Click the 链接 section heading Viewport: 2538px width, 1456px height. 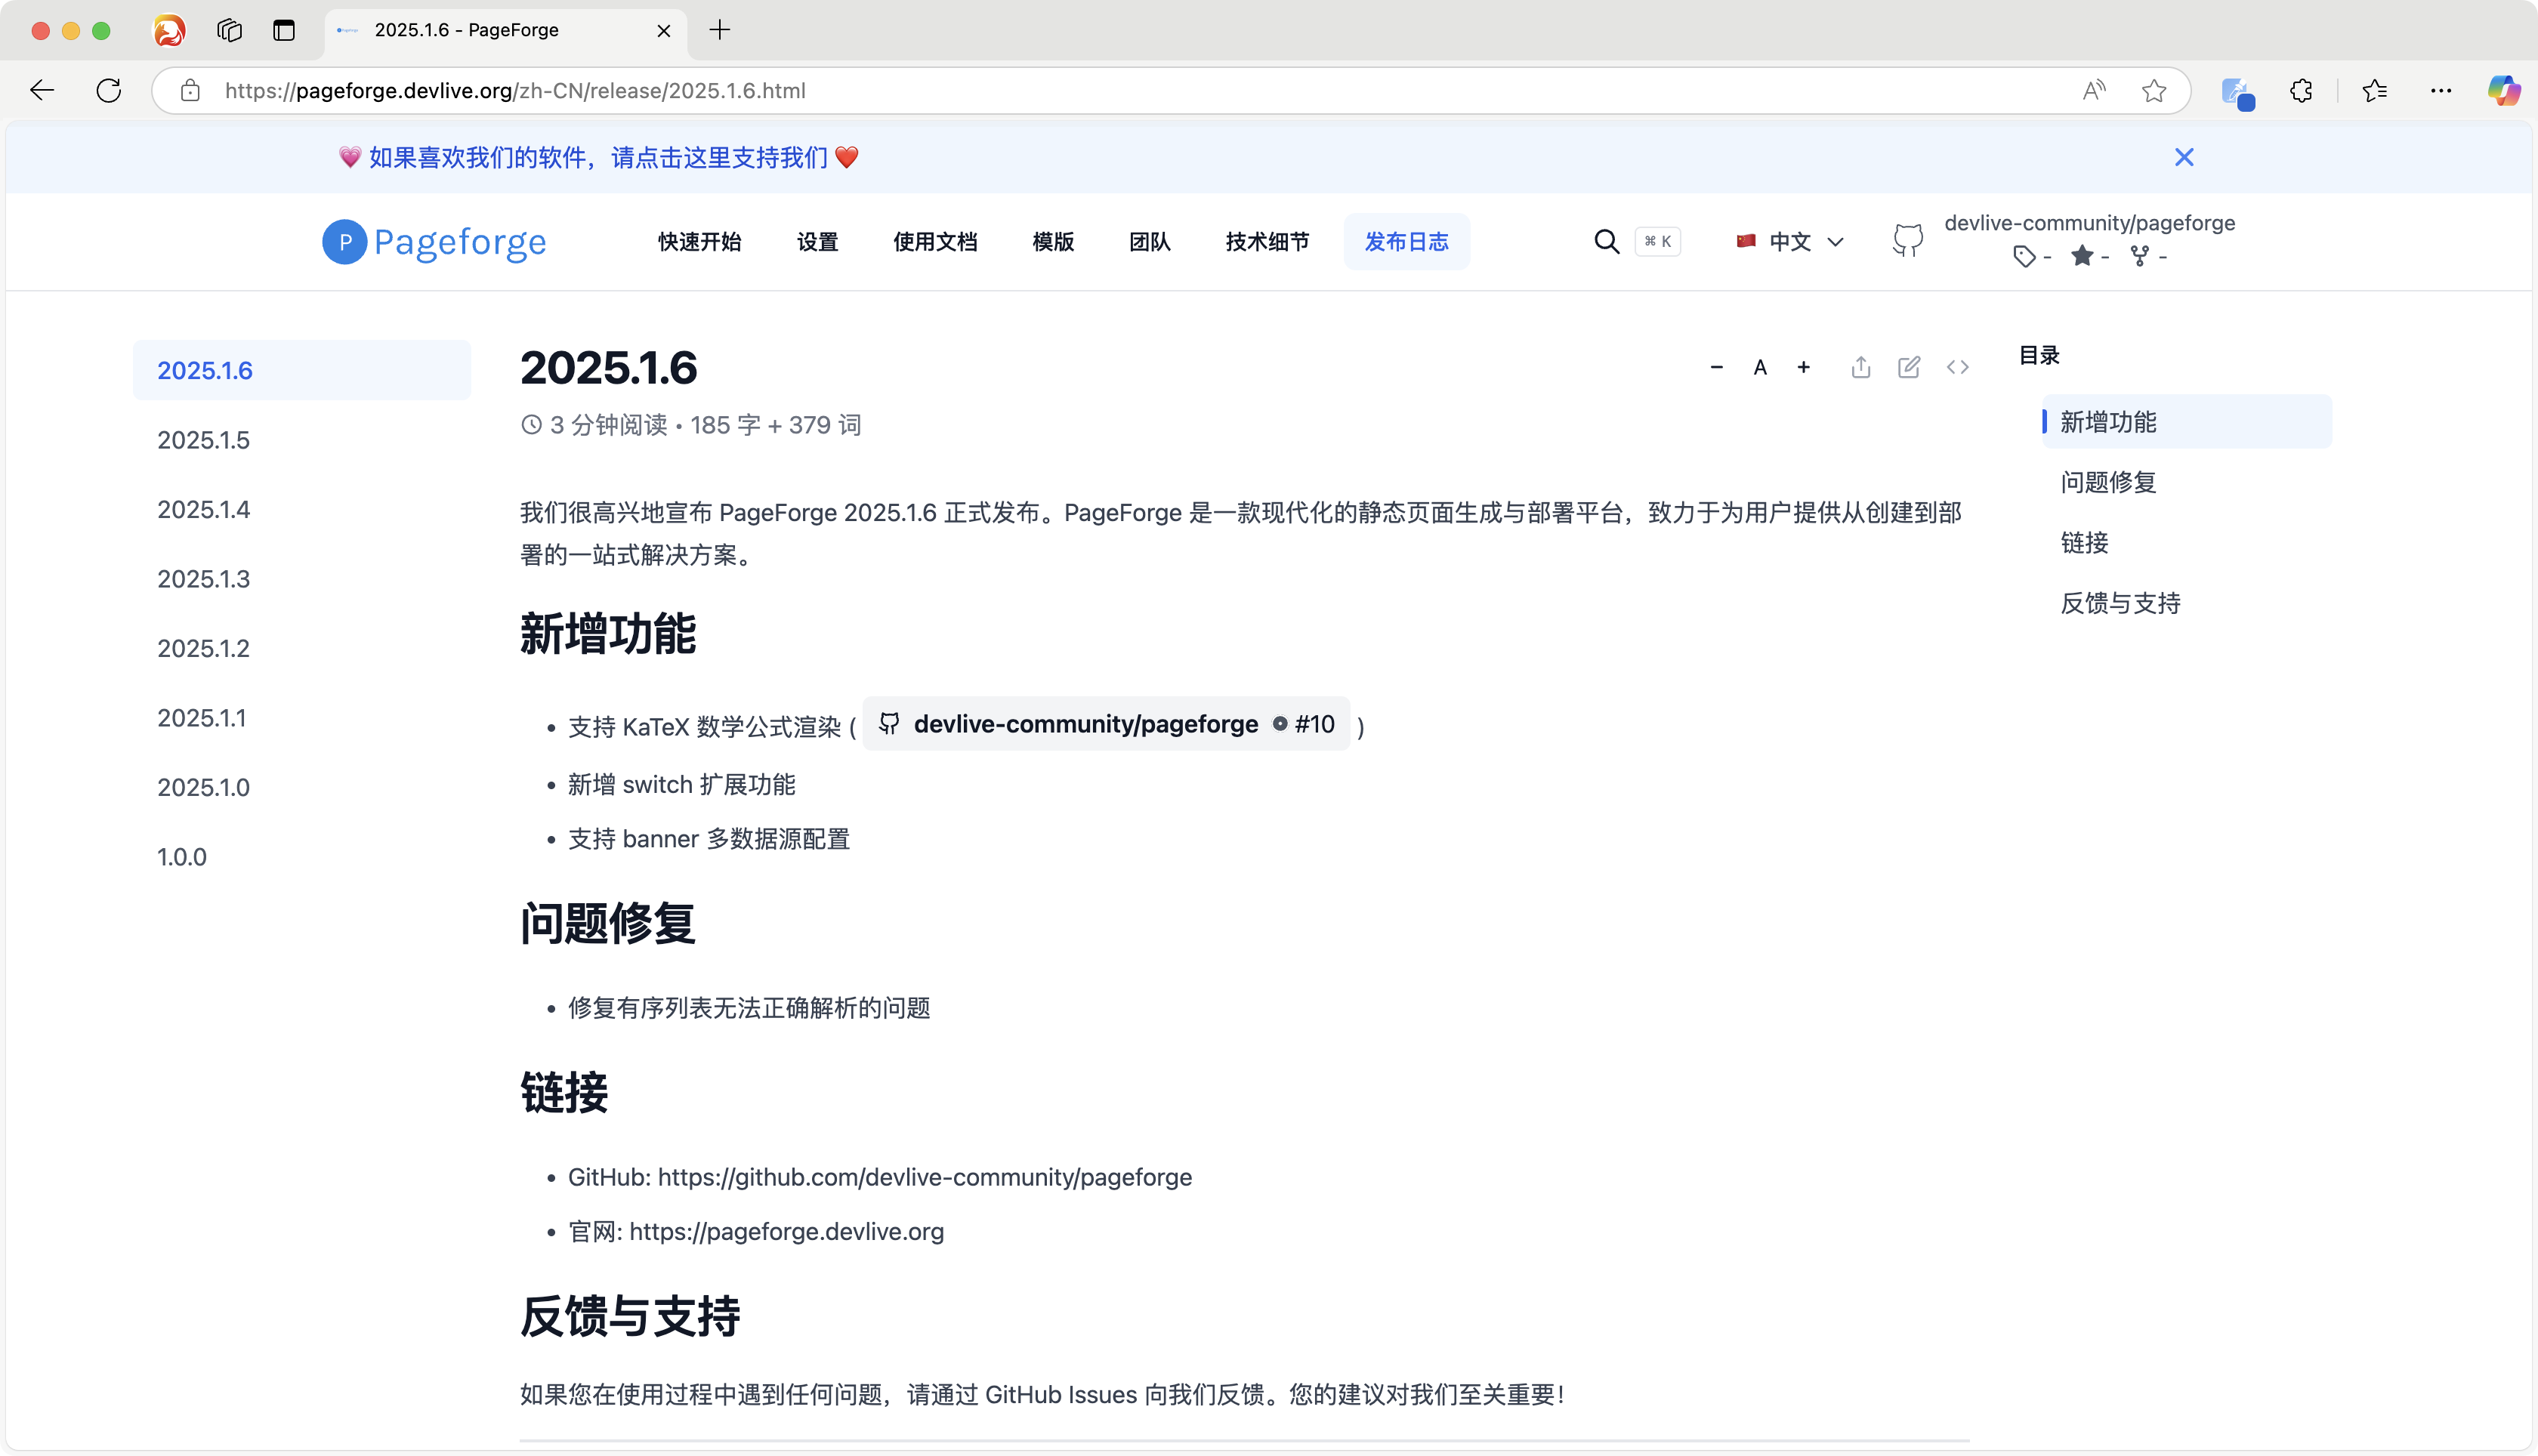click(x=564, y=1092)
